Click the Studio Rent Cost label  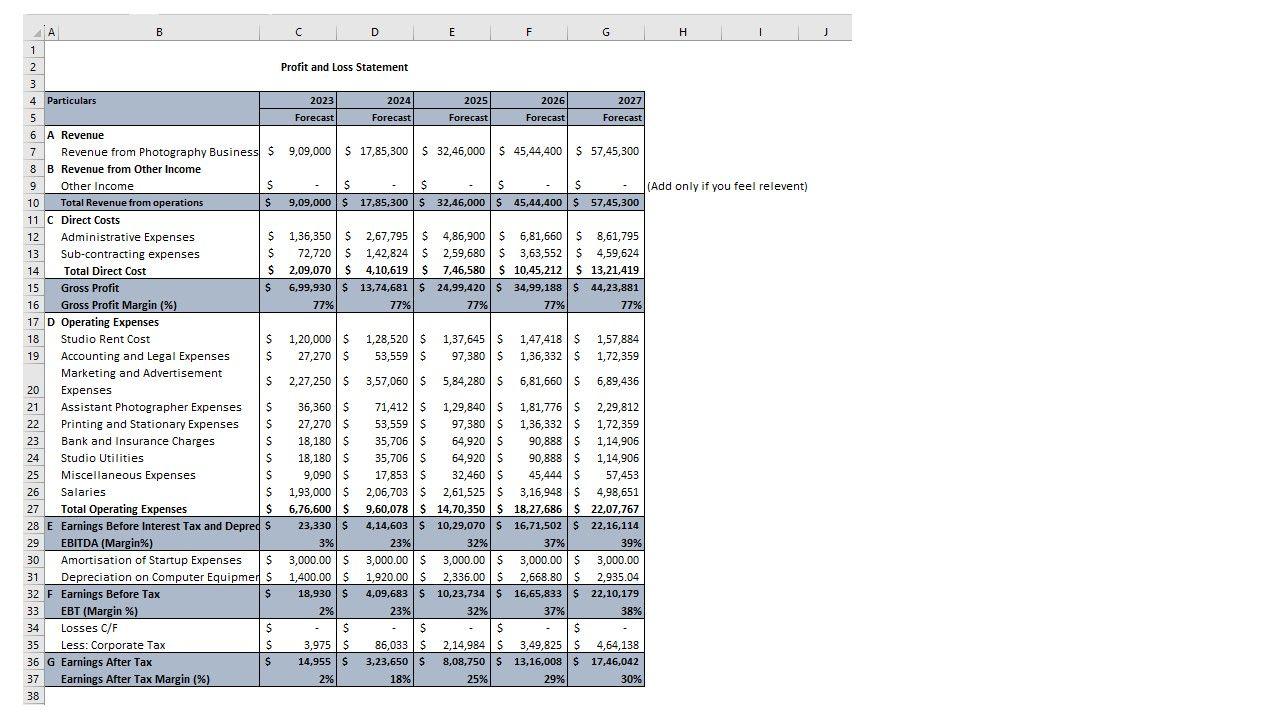(x=105, y=339)
